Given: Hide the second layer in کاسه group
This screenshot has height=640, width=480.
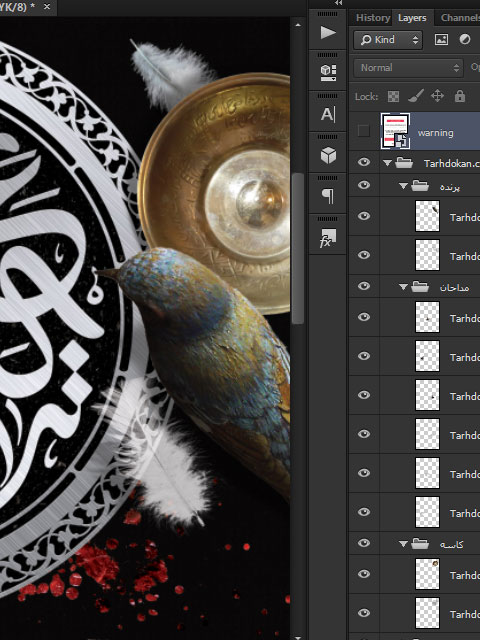Looking at the screenshot, I should pos(364,613).
